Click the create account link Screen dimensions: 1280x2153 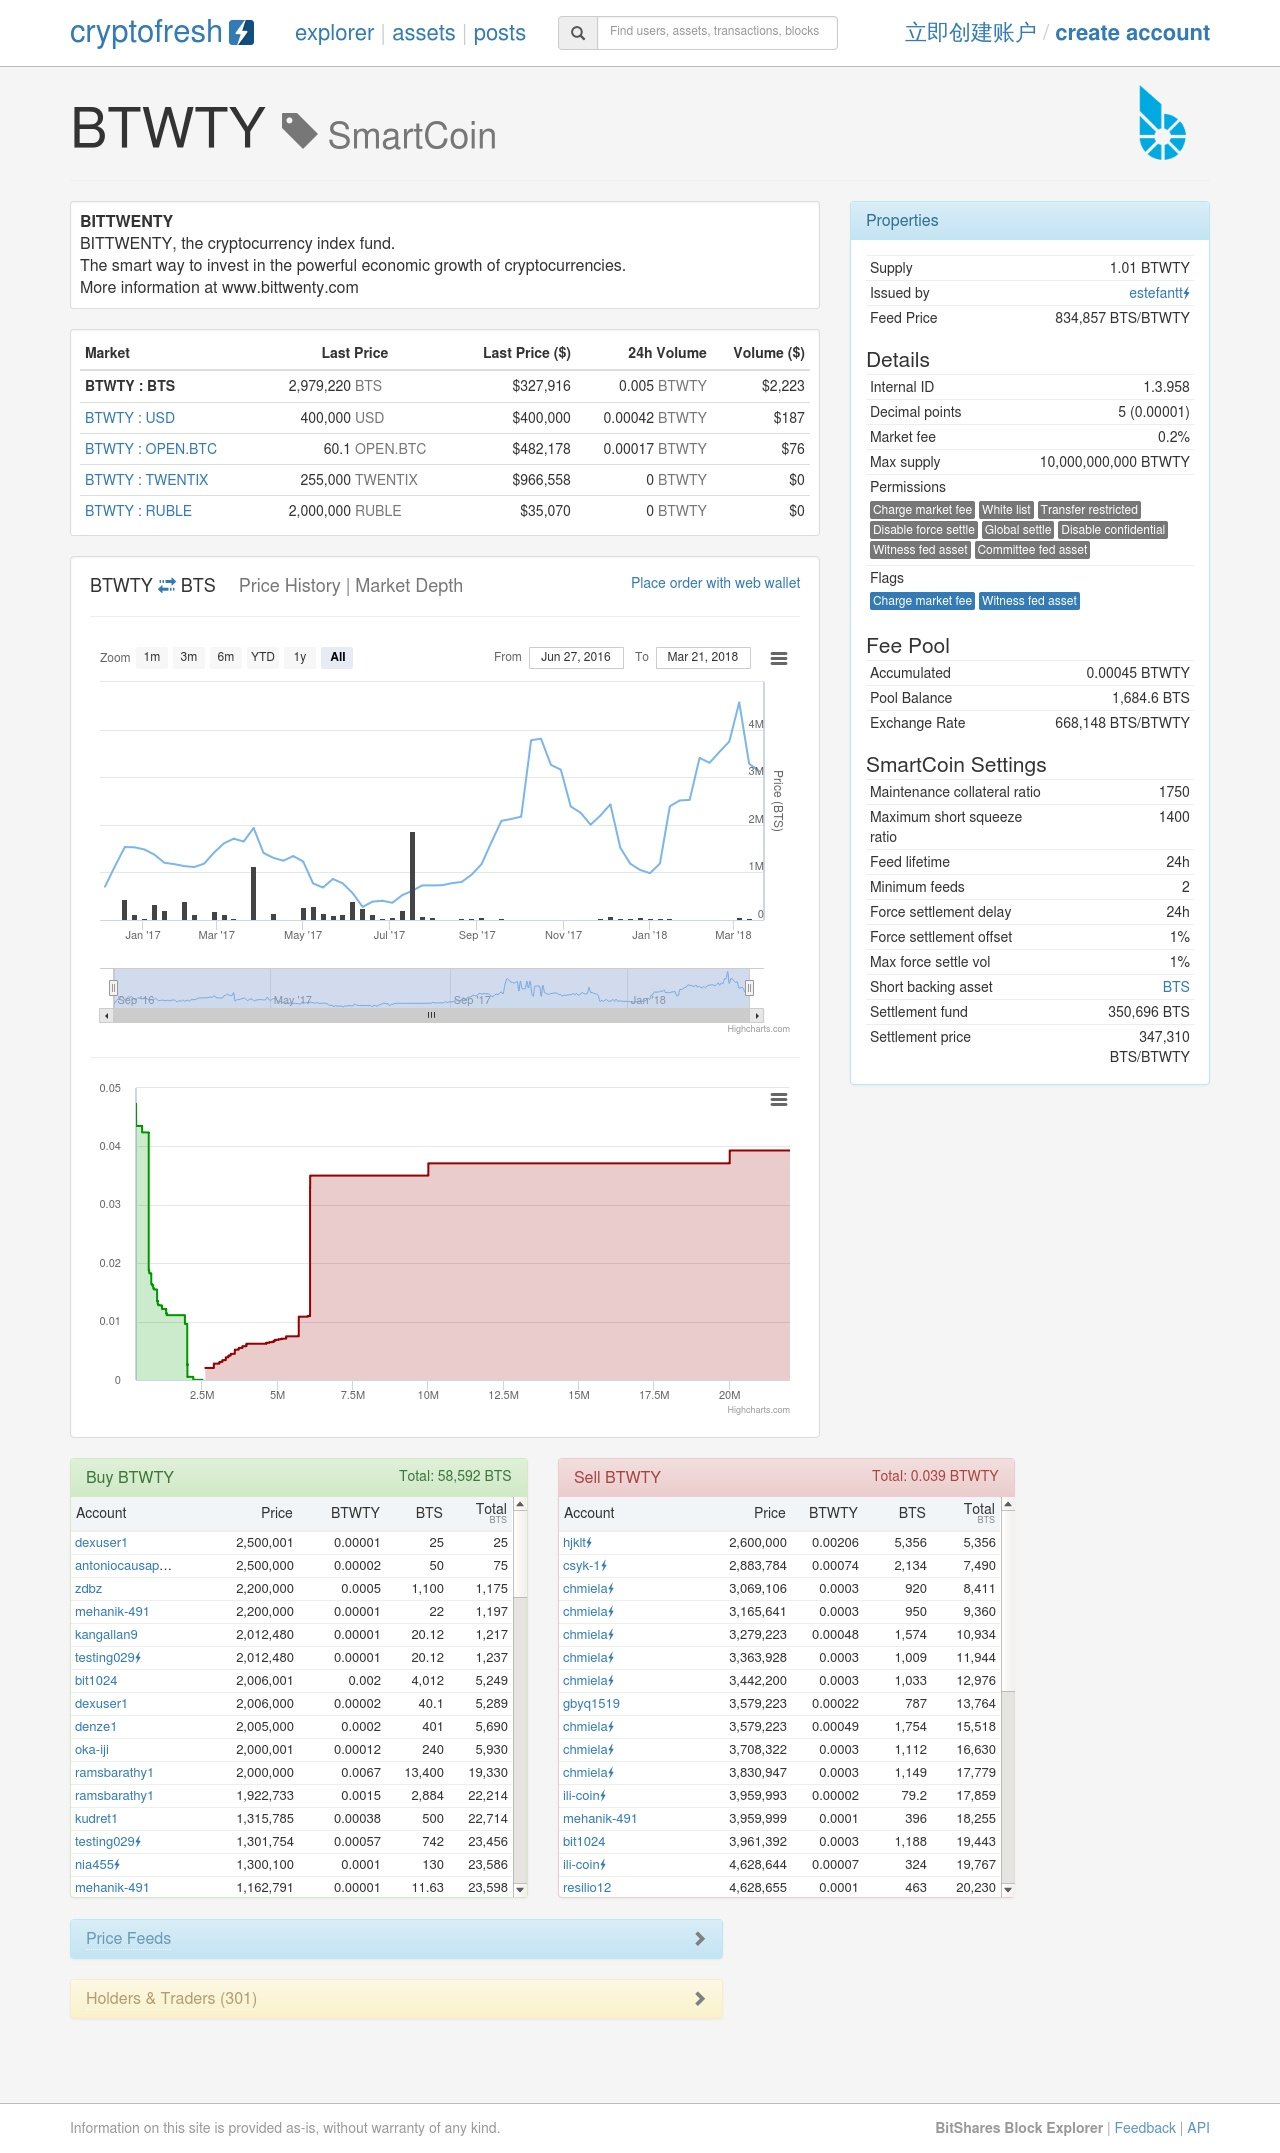click(1132, 33)
